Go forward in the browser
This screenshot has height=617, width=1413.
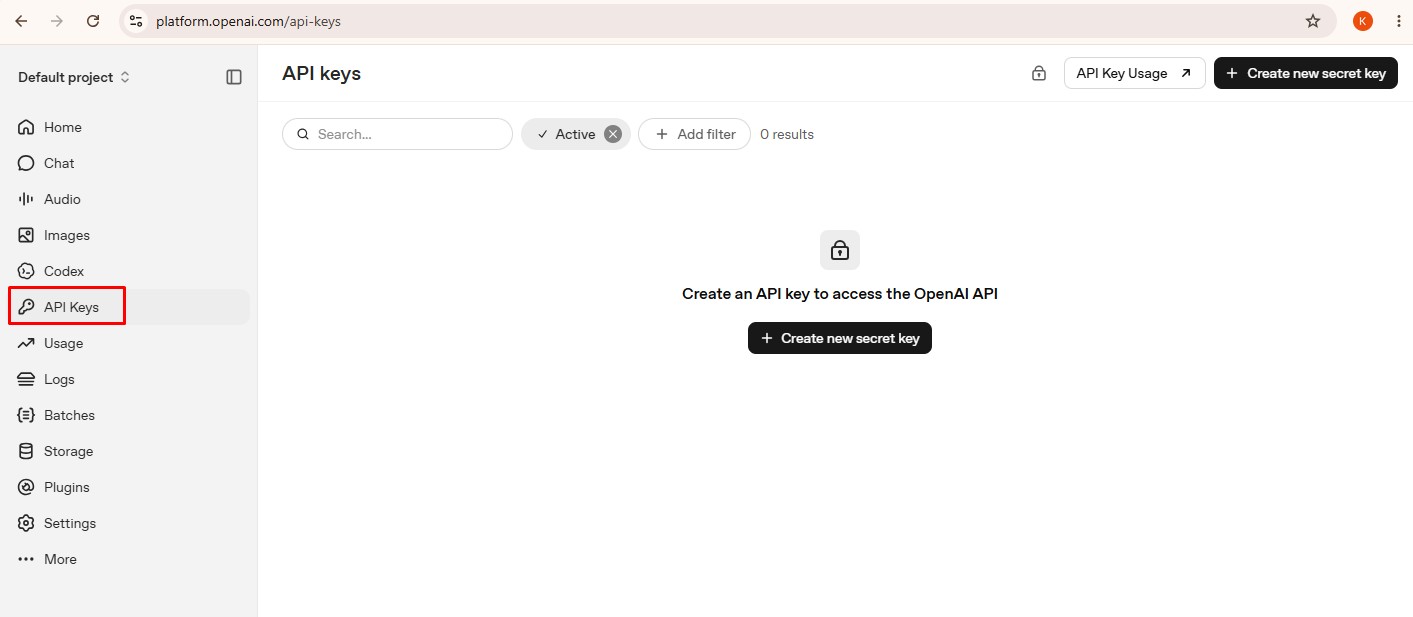click(x=57, y=21)
